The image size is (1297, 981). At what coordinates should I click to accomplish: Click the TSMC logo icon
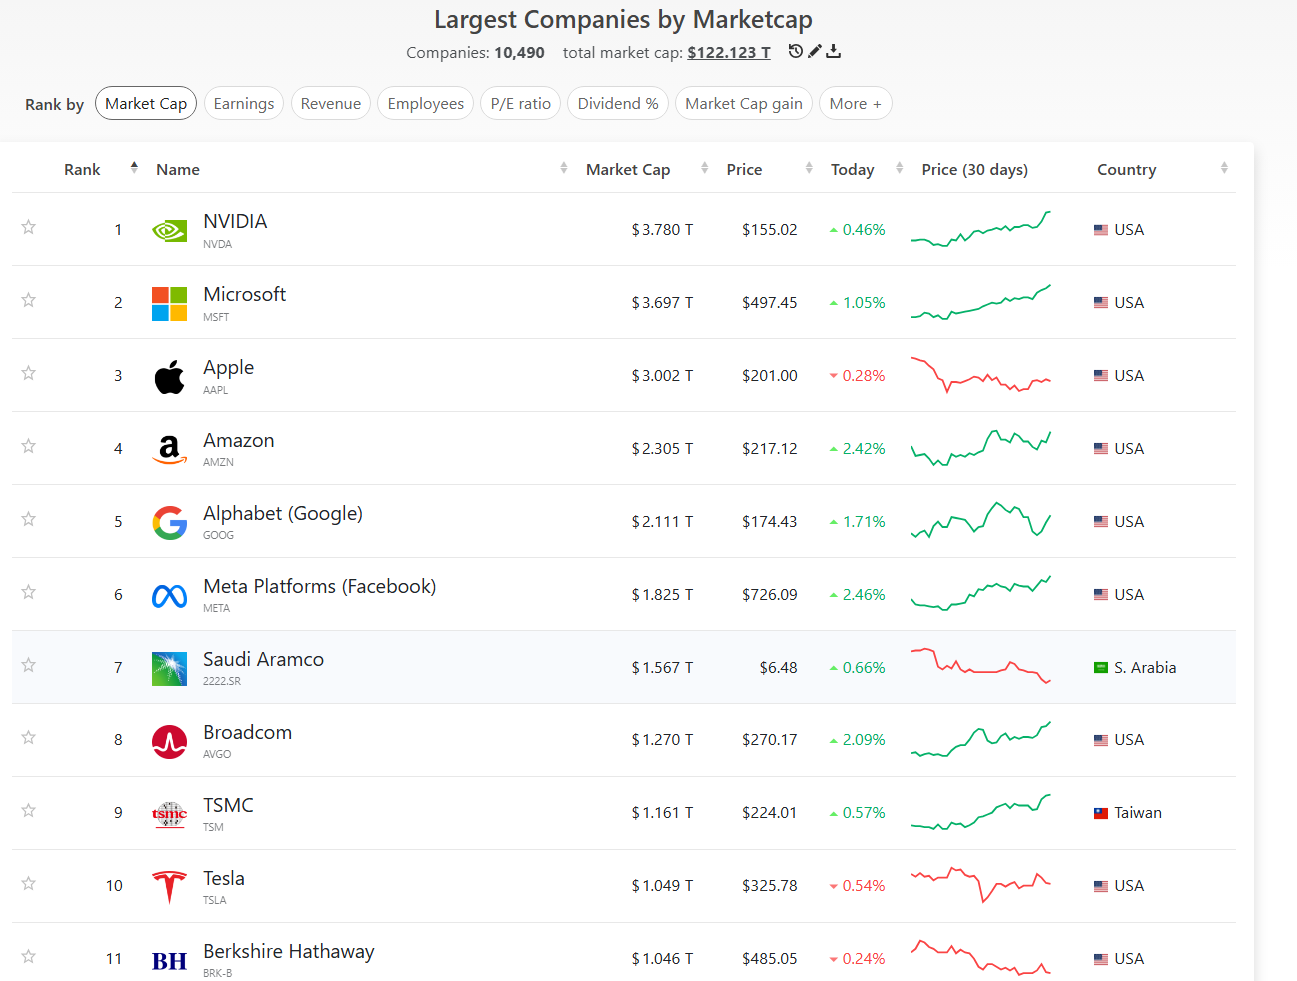coord(169,814)
